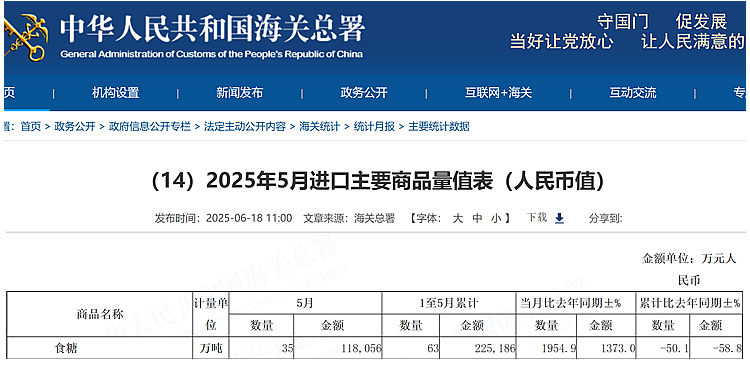This screenshot has height=365, width=750.
Task: Select the 政务公开 navigation item
Action: tap(364, 93)
